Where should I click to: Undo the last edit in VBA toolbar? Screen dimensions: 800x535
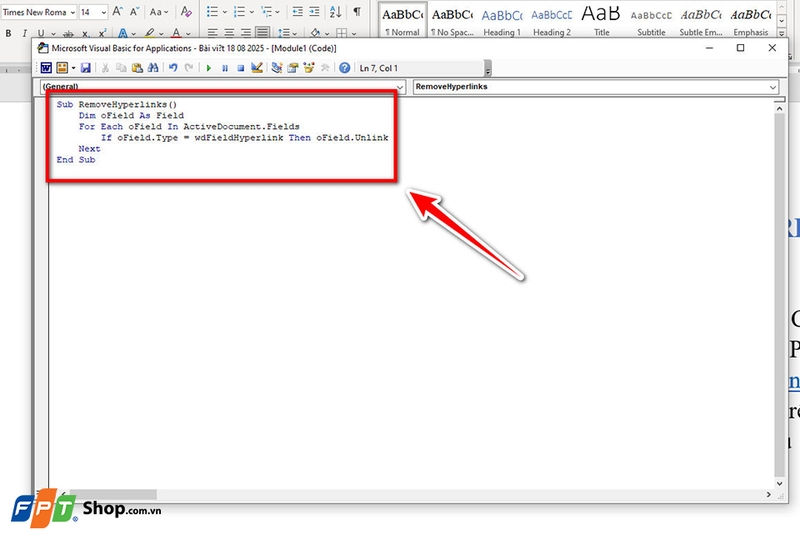(173, 68)
